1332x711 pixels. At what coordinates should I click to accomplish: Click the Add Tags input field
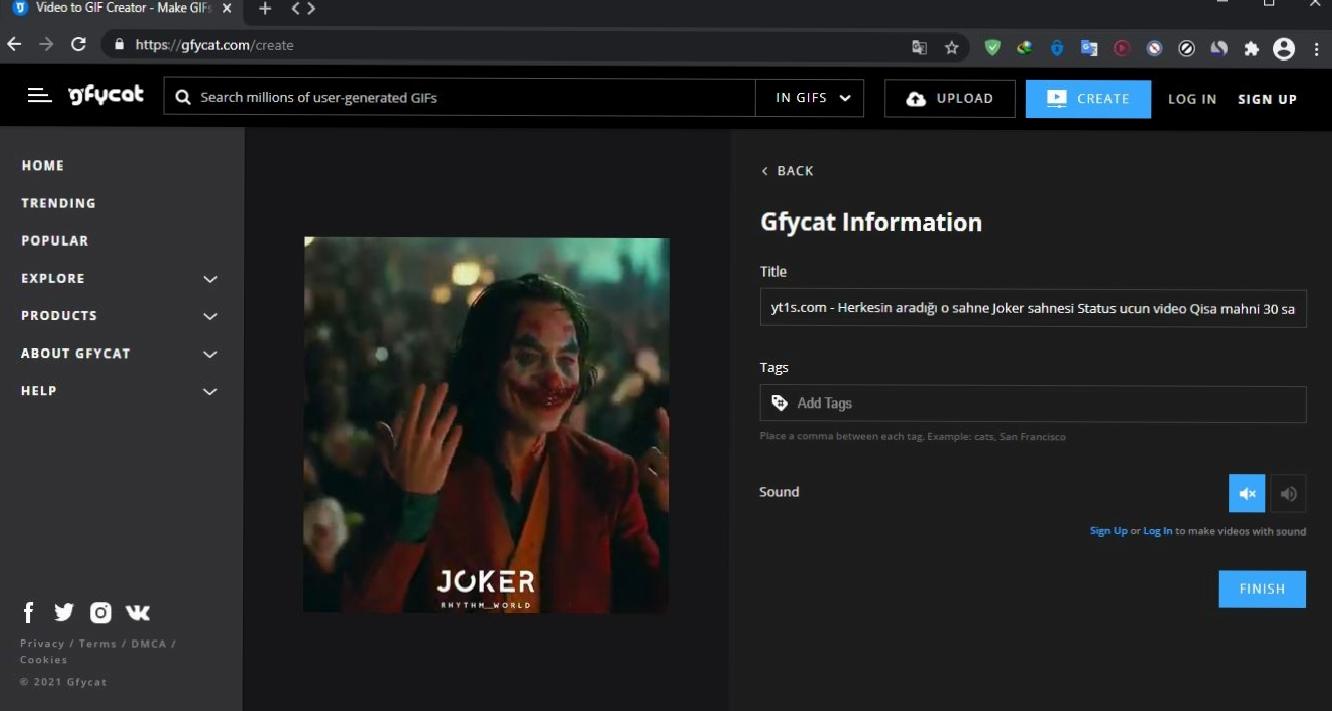tap(1033, 404)
